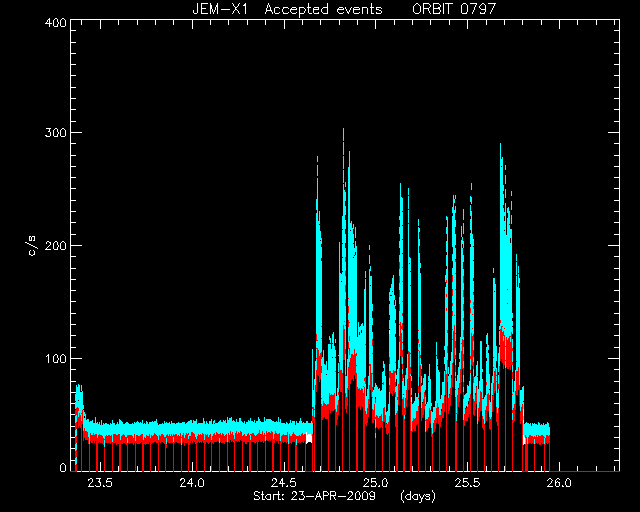This screenshot has height=512, width=640.
Task: Click the 24.0 x-axis tick label
Action: pos(192,483)
